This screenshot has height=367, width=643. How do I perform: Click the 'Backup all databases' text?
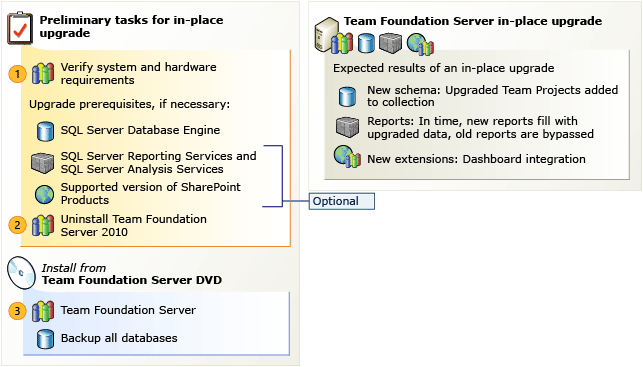coord(119,338)
